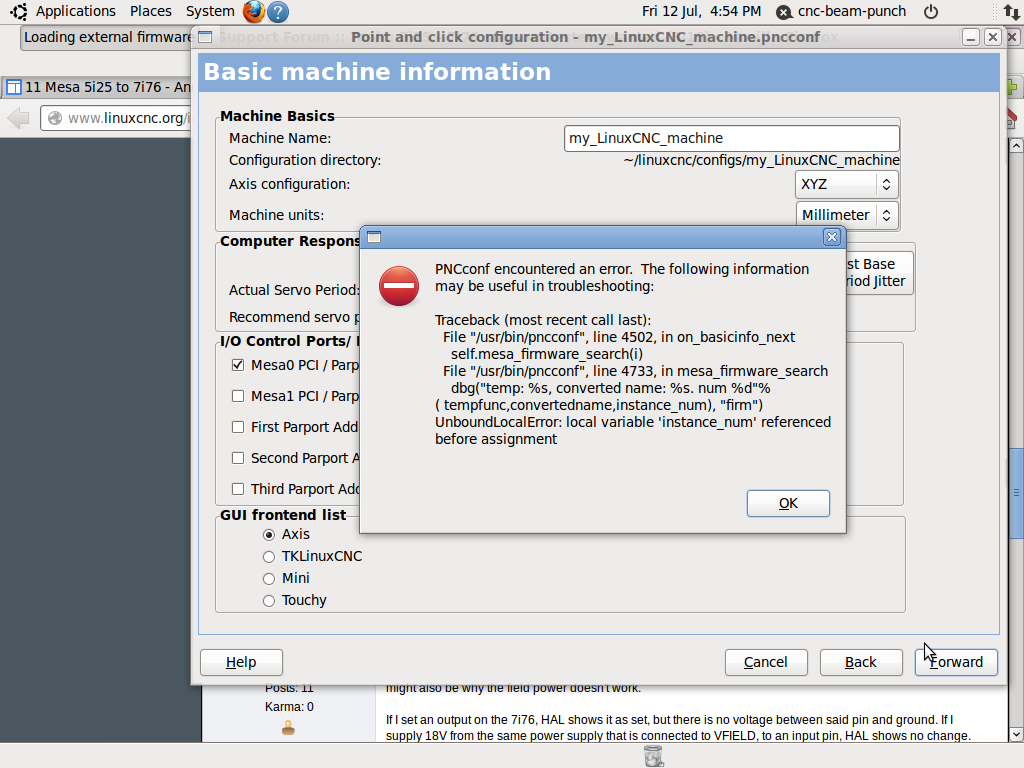Click the Back button in pncconf
Screen dimensions: 1024x768
click(x=861, y=662)
